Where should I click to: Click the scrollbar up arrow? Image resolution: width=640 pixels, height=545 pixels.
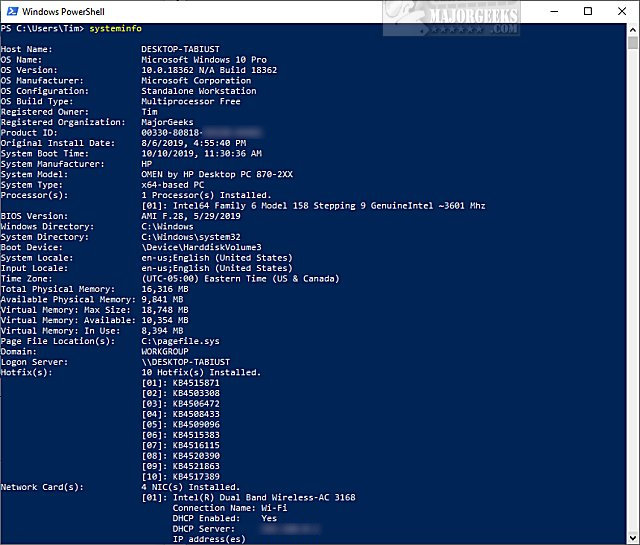point(632,28)
